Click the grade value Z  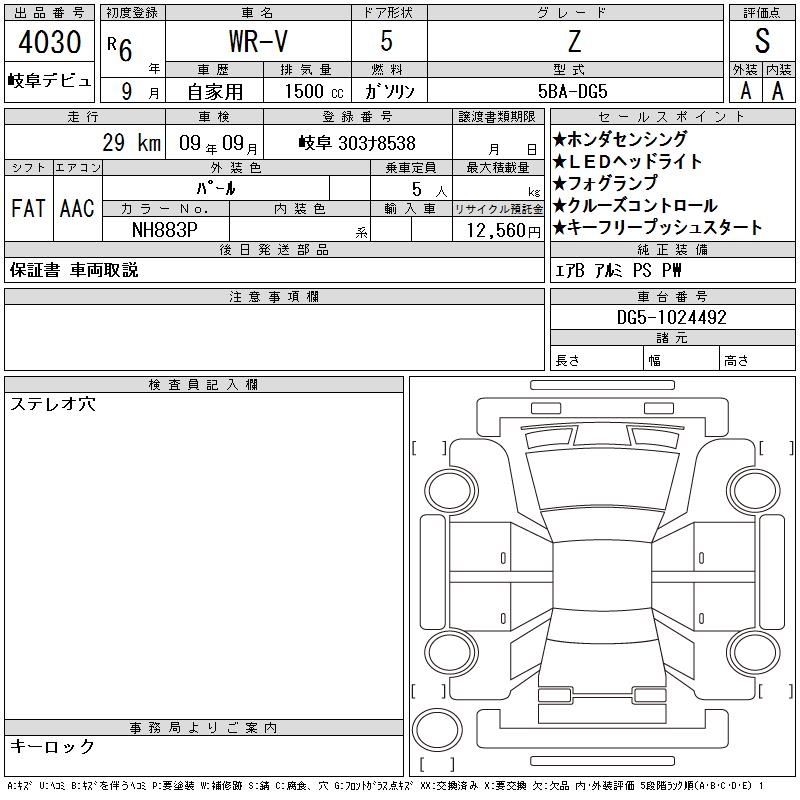(x=575, y=42)
